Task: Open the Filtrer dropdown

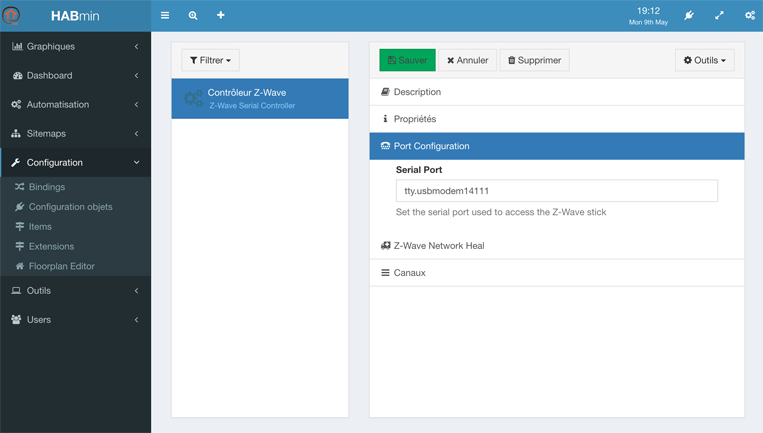Action: [210, 60]
